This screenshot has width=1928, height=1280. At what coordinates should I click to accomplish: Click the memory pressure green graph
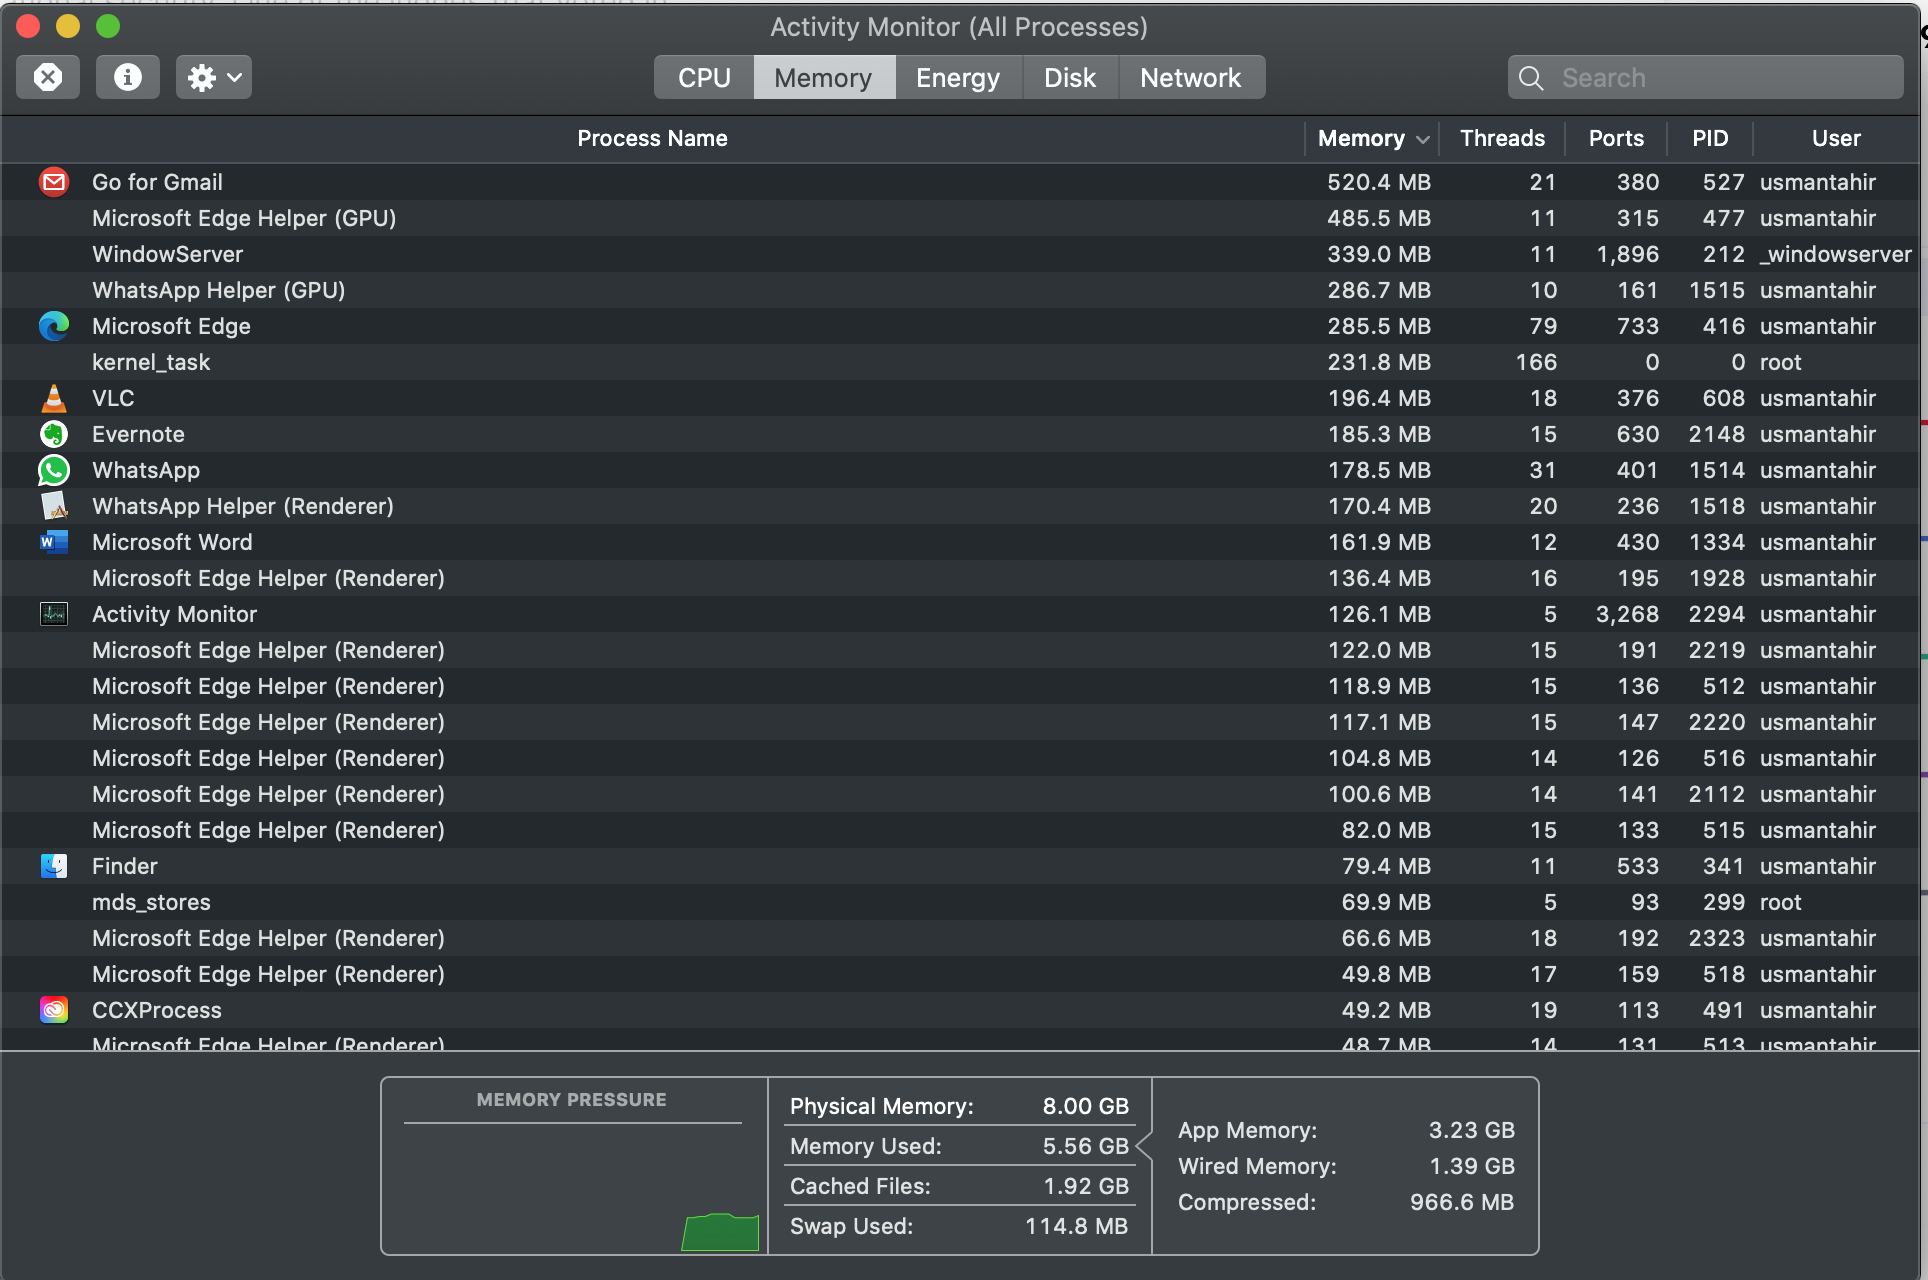(720, 1232)
